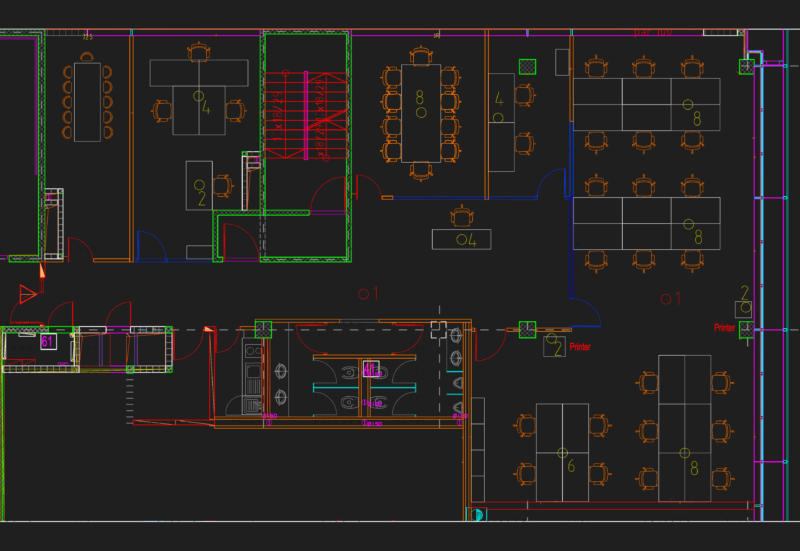Select the topmost washbasin on the restroom's right wall
800x551 pixels.
455,335
